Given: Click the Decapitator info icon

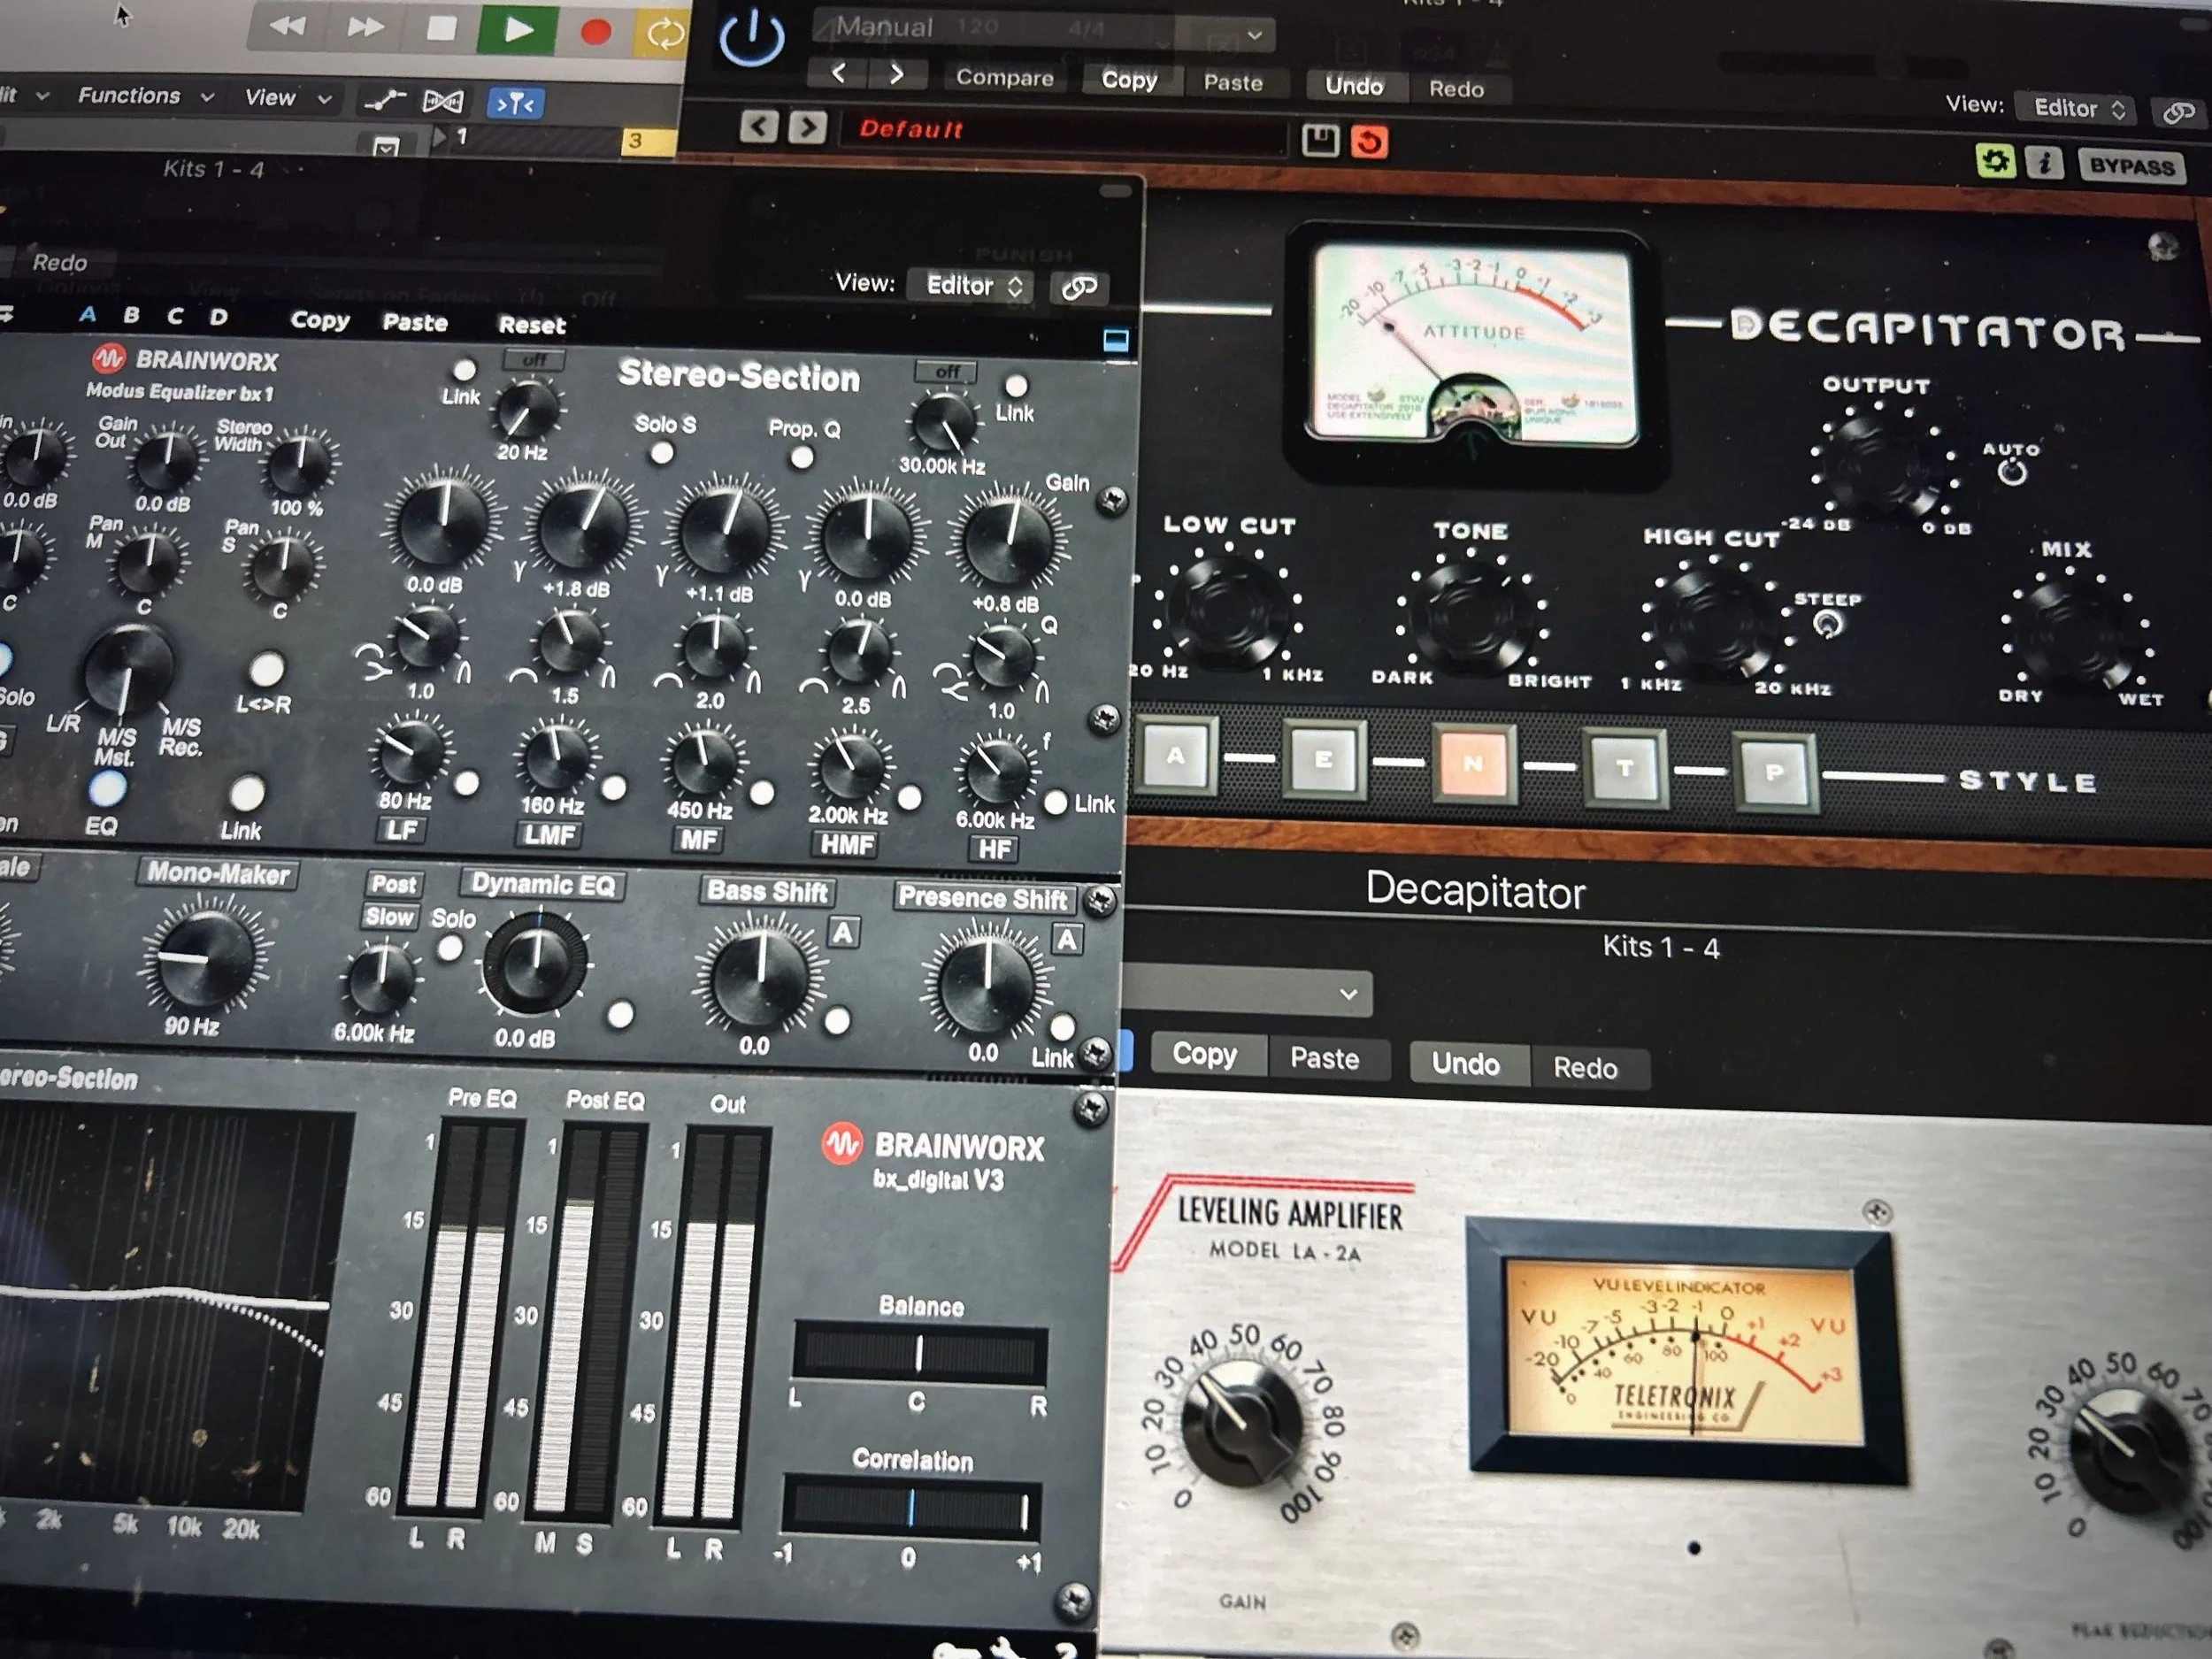Looking at the screenshot, I should (2044, 163).
